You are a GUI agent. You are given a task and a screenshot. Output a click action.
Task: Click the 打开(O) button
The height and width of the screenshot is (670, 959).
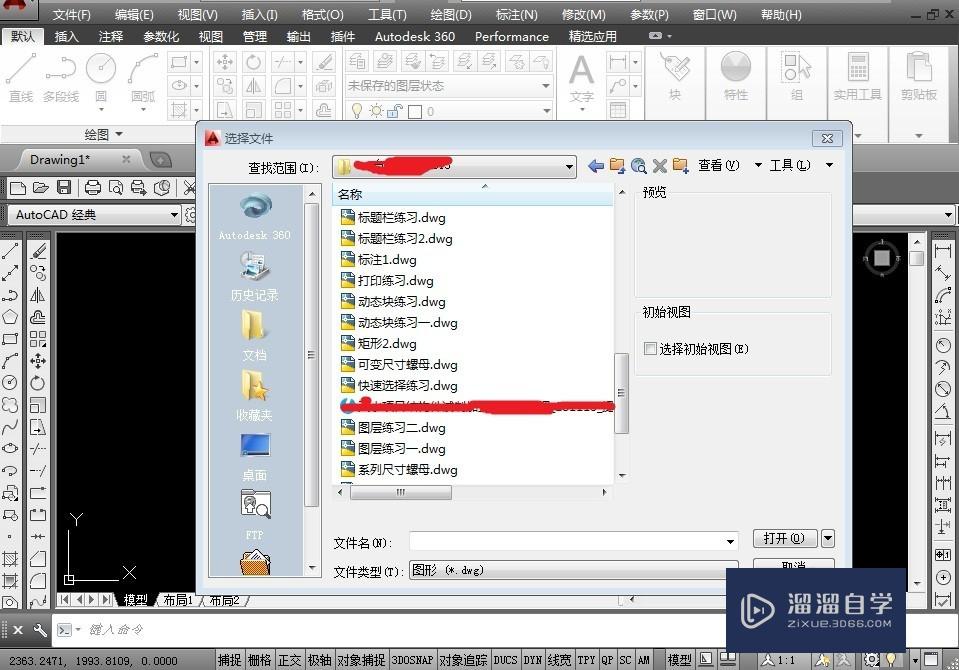click(x=787, y=538)
